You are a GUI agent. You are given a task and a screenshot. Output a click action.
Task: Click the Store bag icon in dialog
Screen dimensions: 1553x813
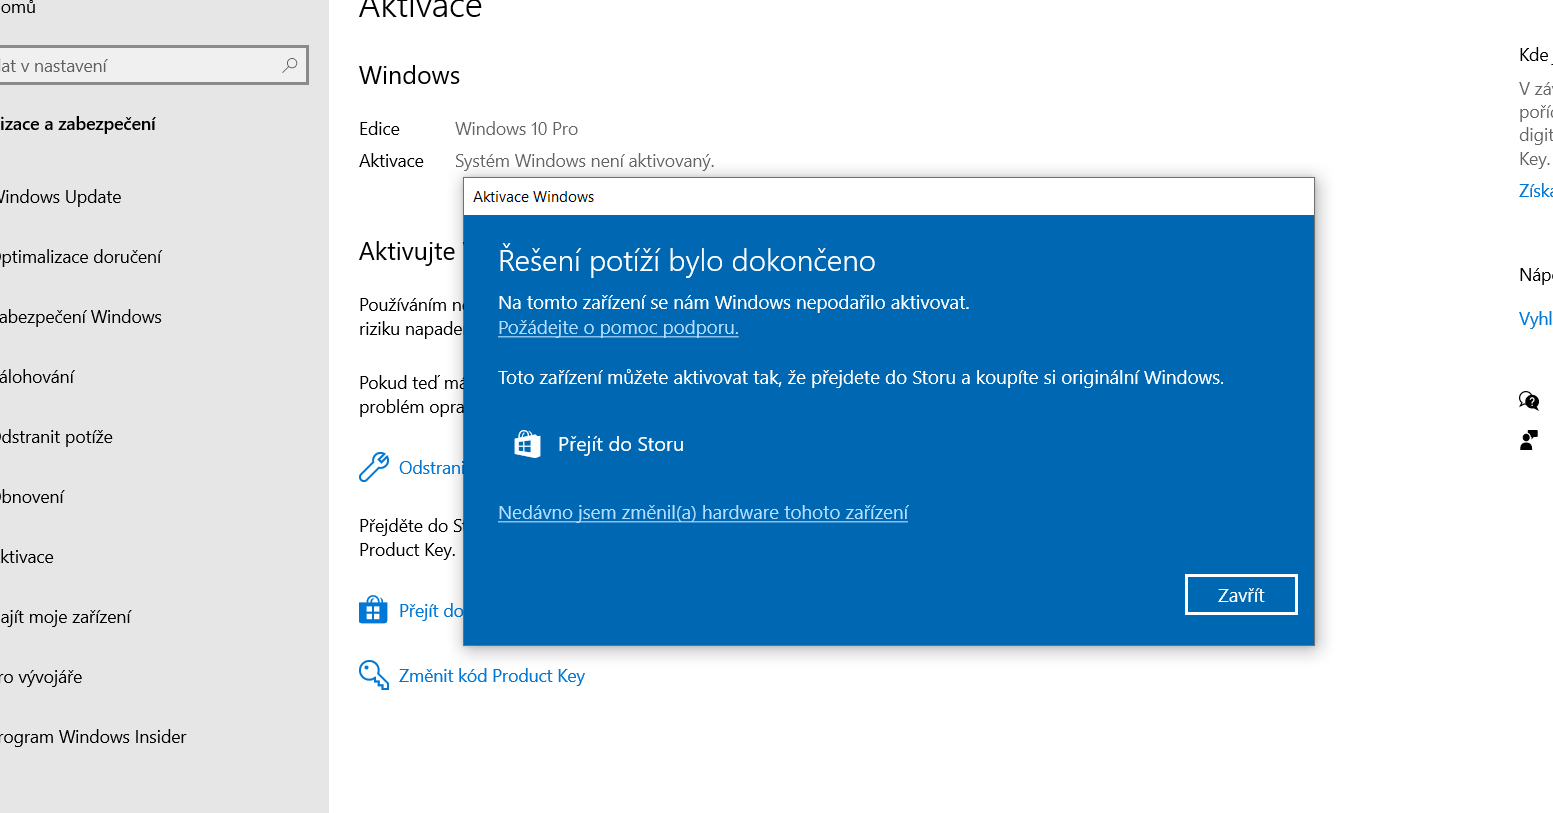point(527,444)
